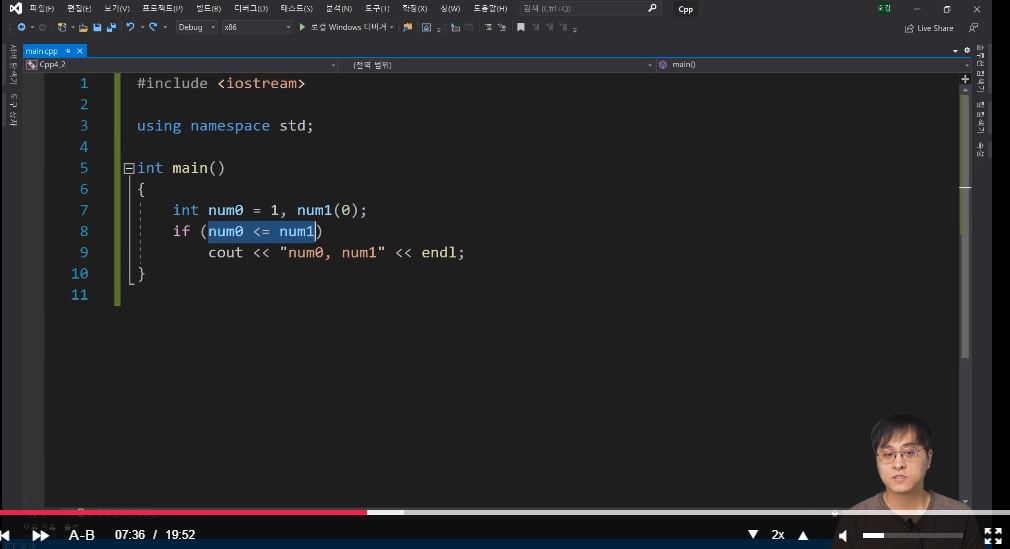Click the video fast-forward button
Image resolution: width=1010 pixels, height=549 pixels.
[x=40, y=535]
